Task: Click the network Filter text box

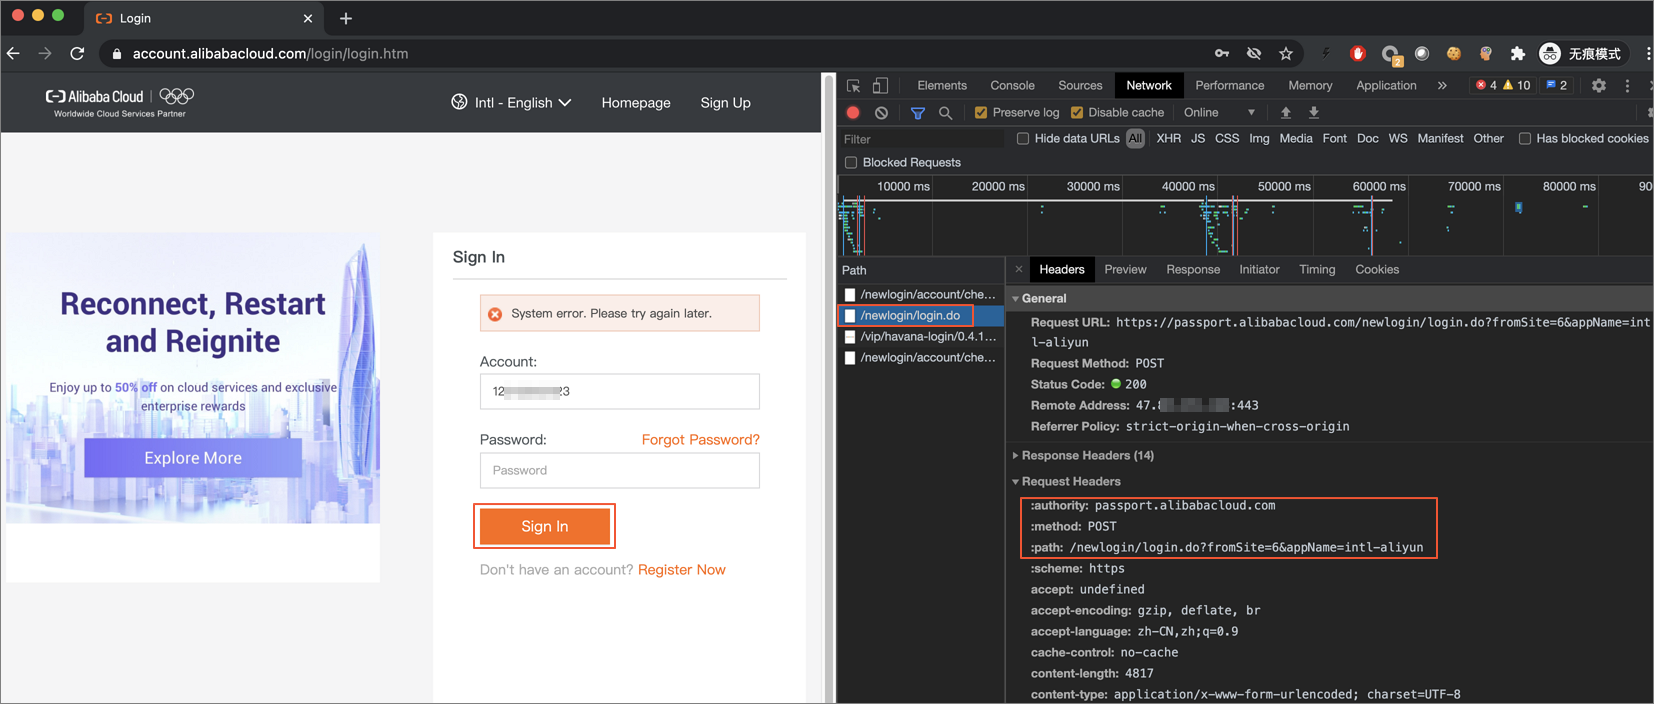Action: pos(921,140)
